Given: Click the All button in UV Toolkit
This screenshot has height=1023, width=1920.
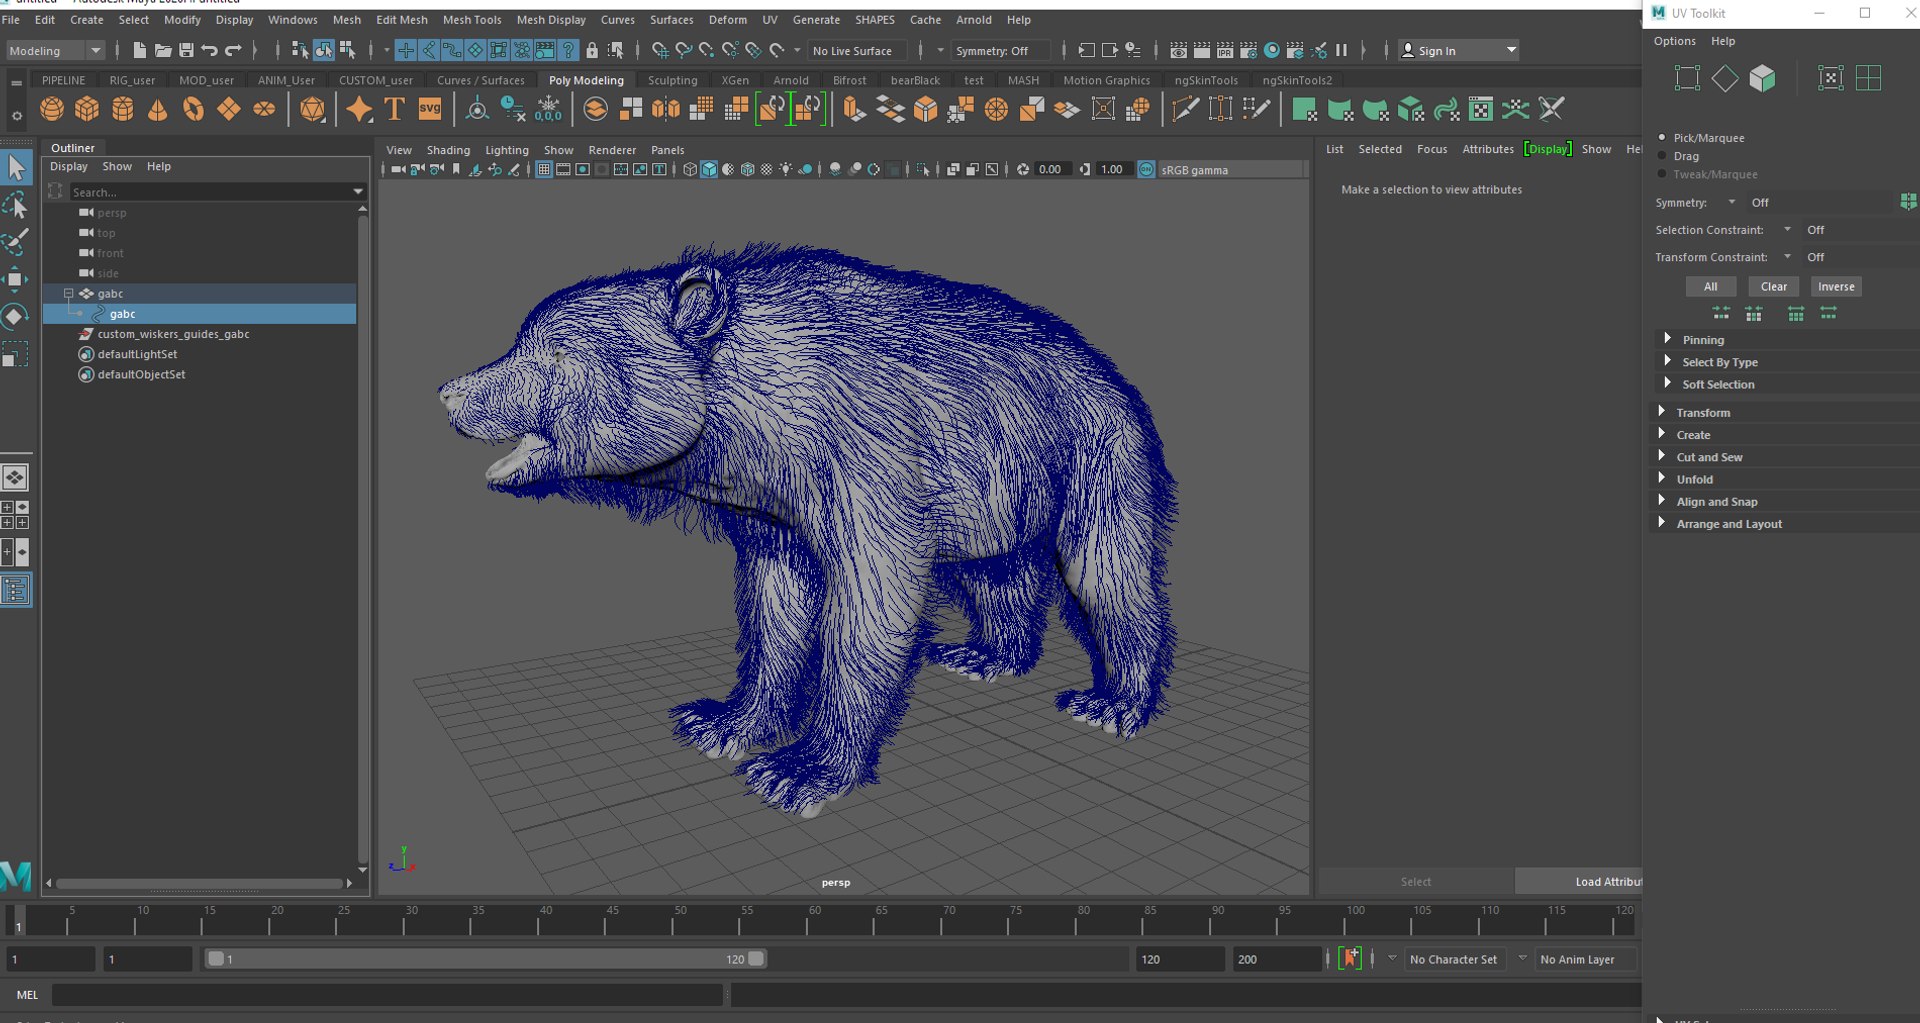Looking at the screenshot, I should click(1711, 286).
